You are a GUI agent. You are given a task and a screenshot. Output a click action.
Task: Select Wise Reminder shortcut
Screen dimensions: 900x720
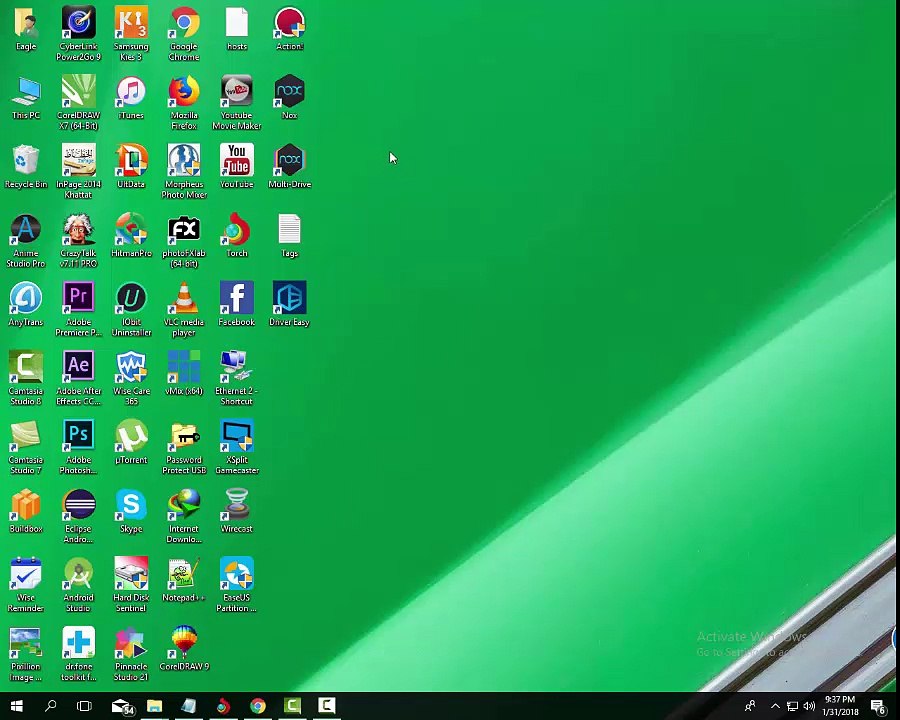coord(26,574)
